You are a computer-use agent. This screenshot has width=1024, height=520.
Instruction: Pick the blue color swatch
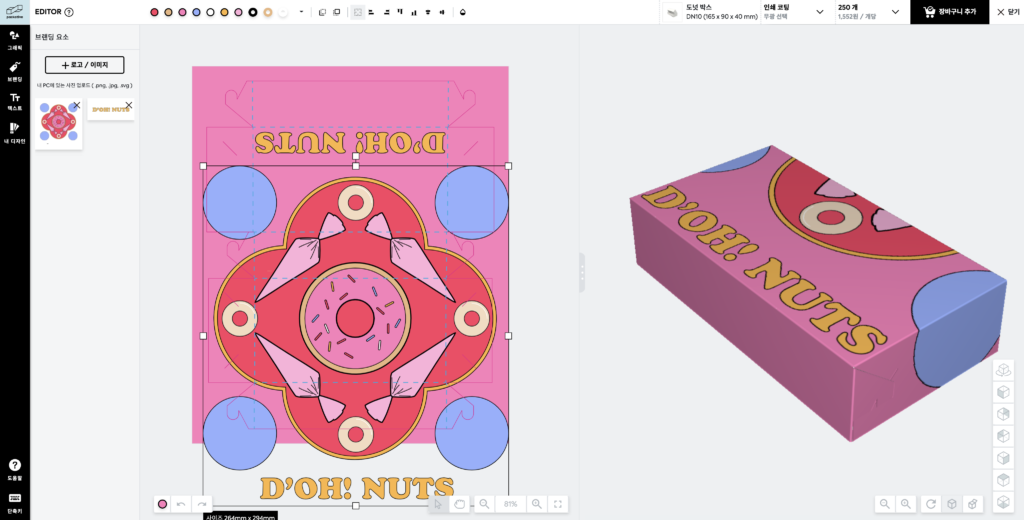click(x=197, y=12)
